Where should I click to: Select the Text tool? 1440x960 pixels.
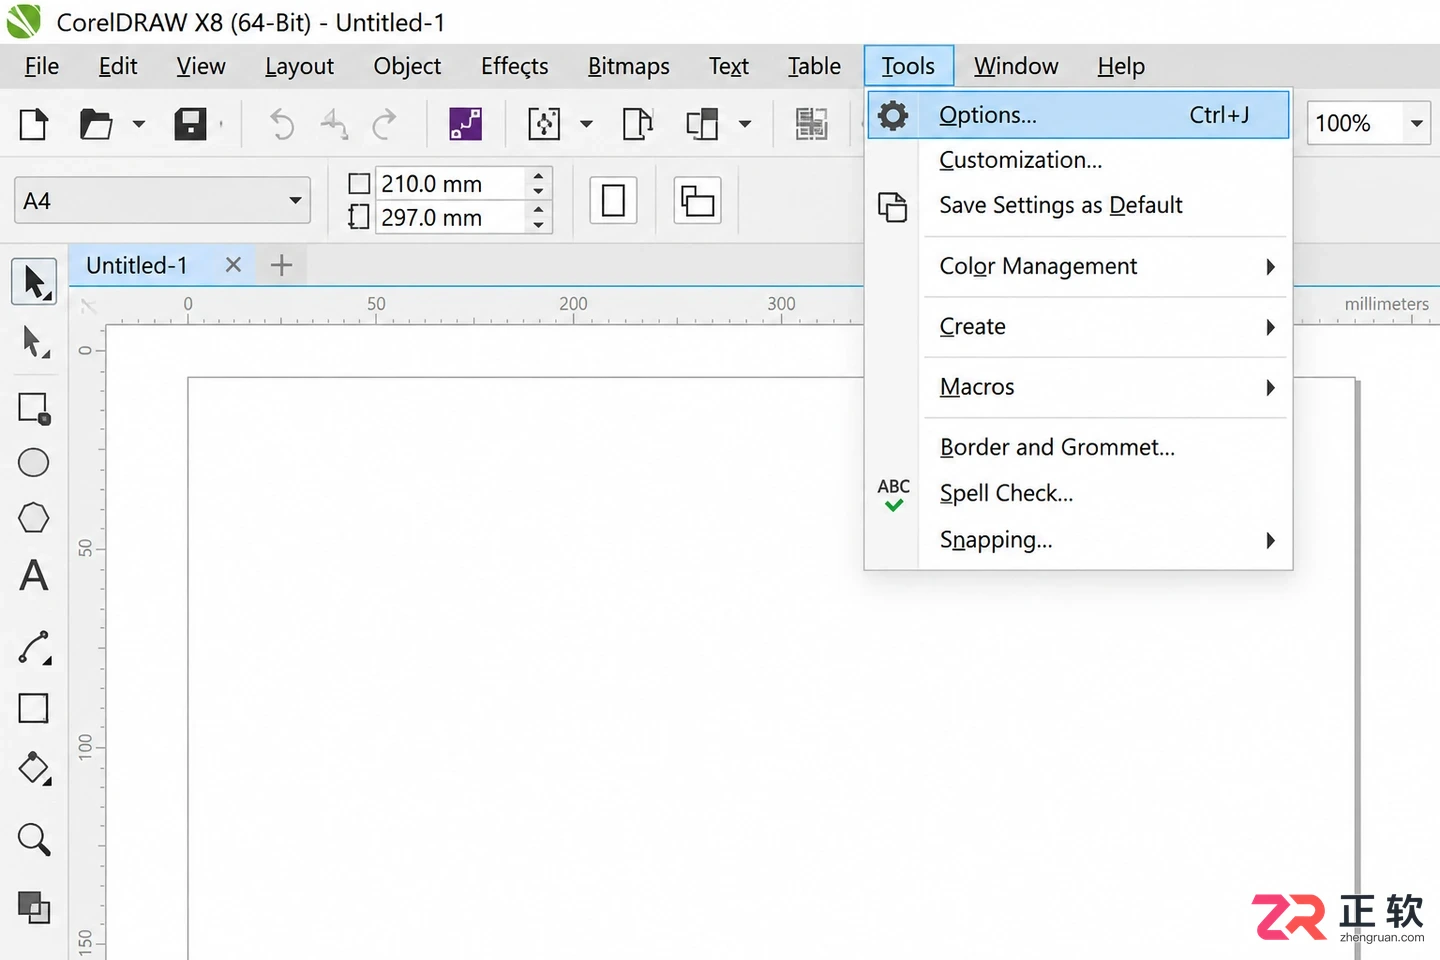tap(34, 575)
